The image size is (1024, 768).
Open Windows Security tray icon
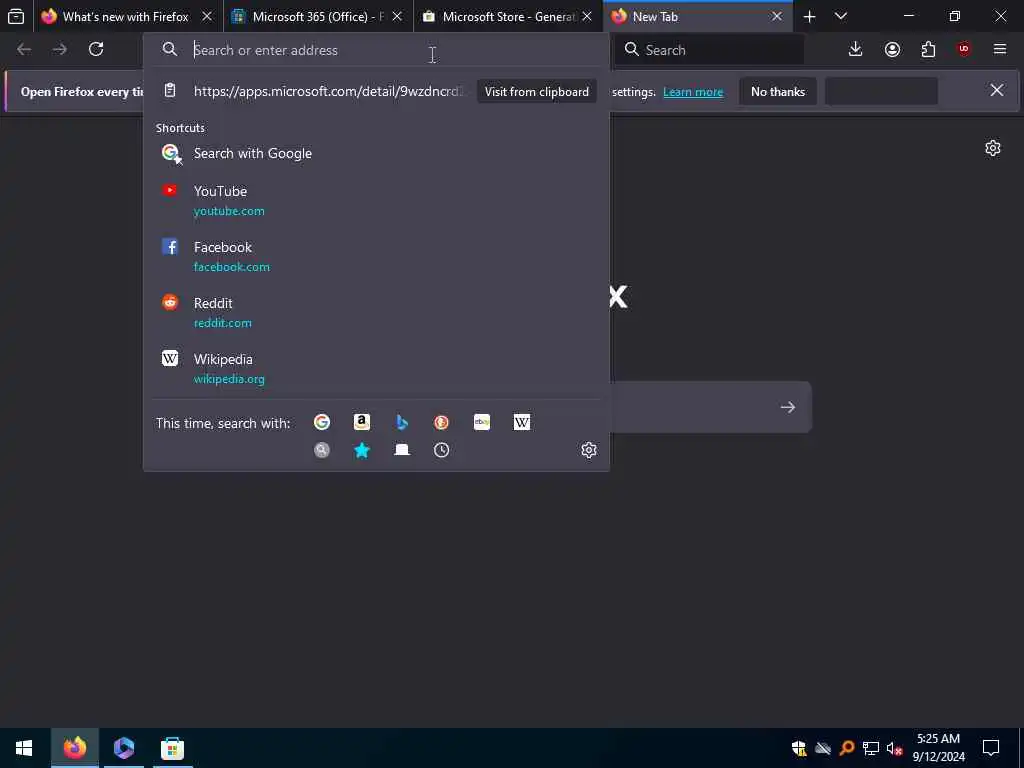coord(799,748)
